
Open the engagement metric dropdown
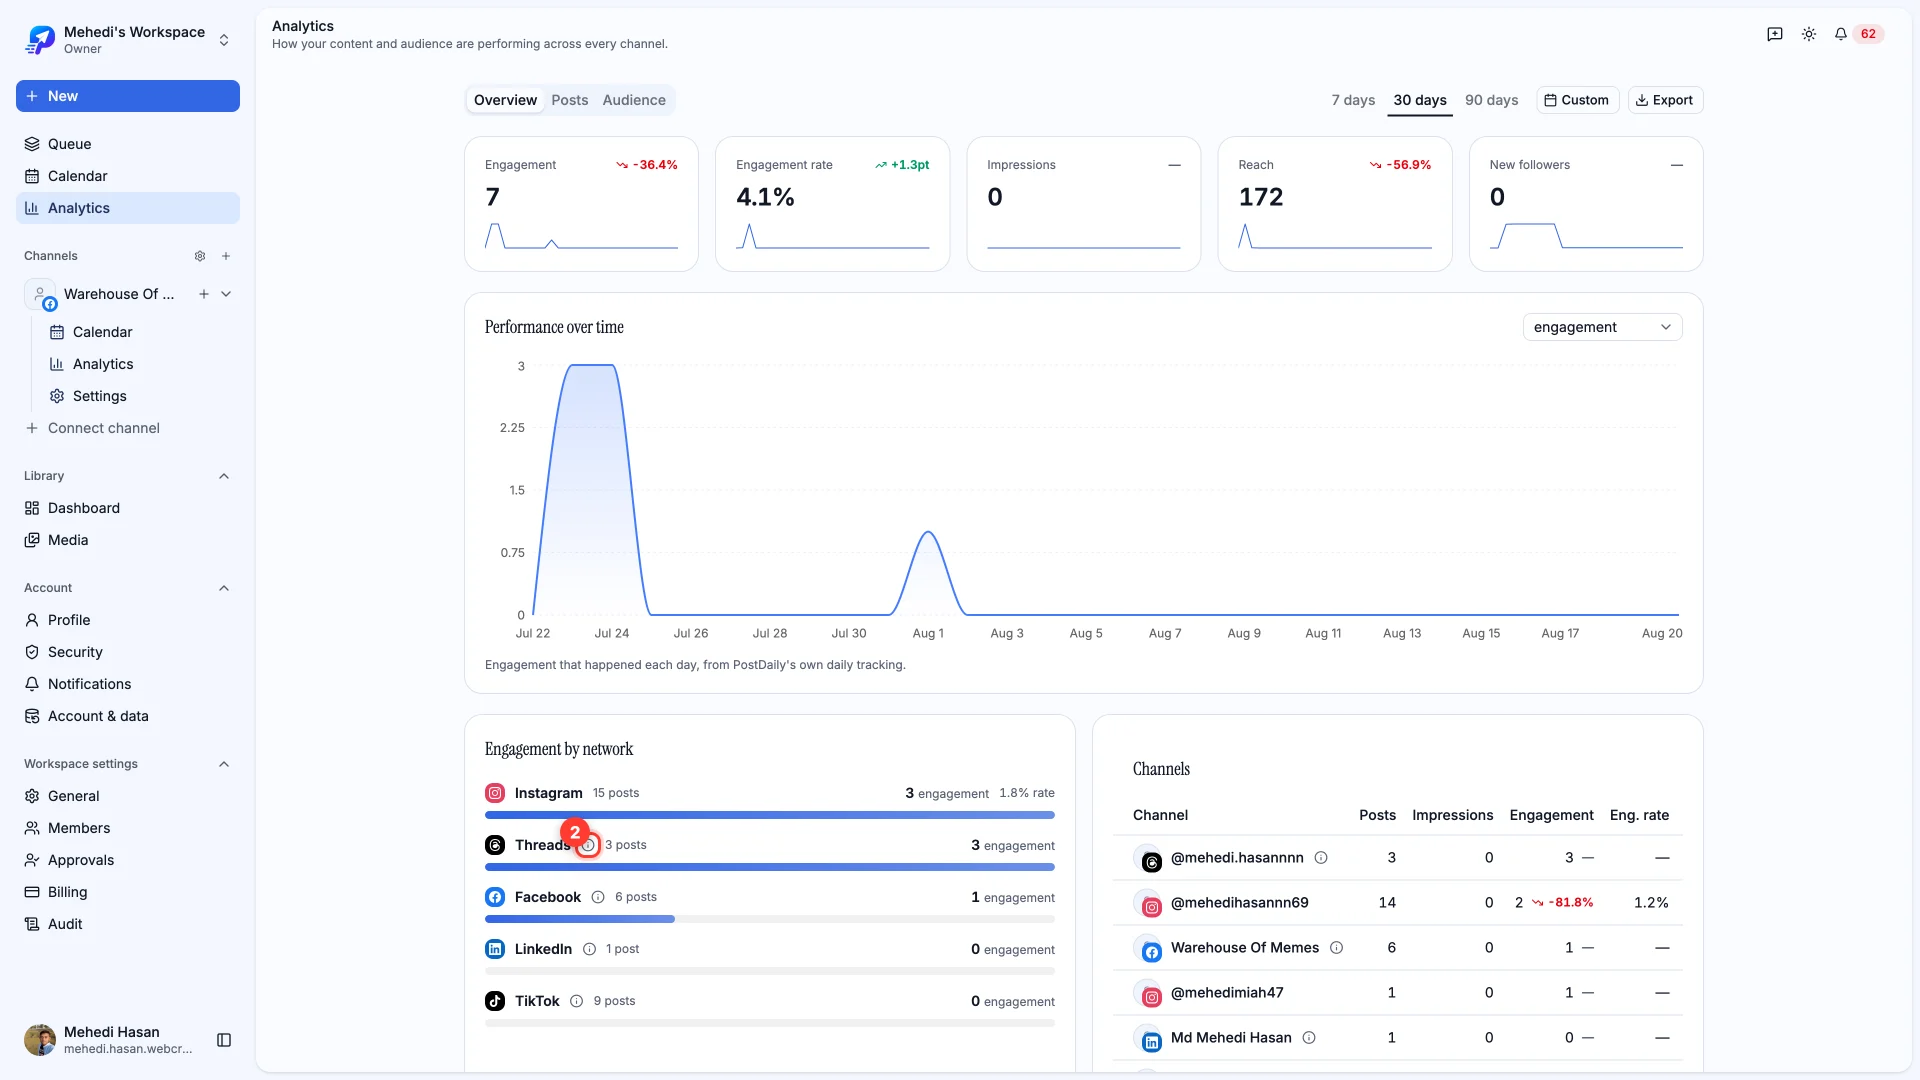(1602, 327)
